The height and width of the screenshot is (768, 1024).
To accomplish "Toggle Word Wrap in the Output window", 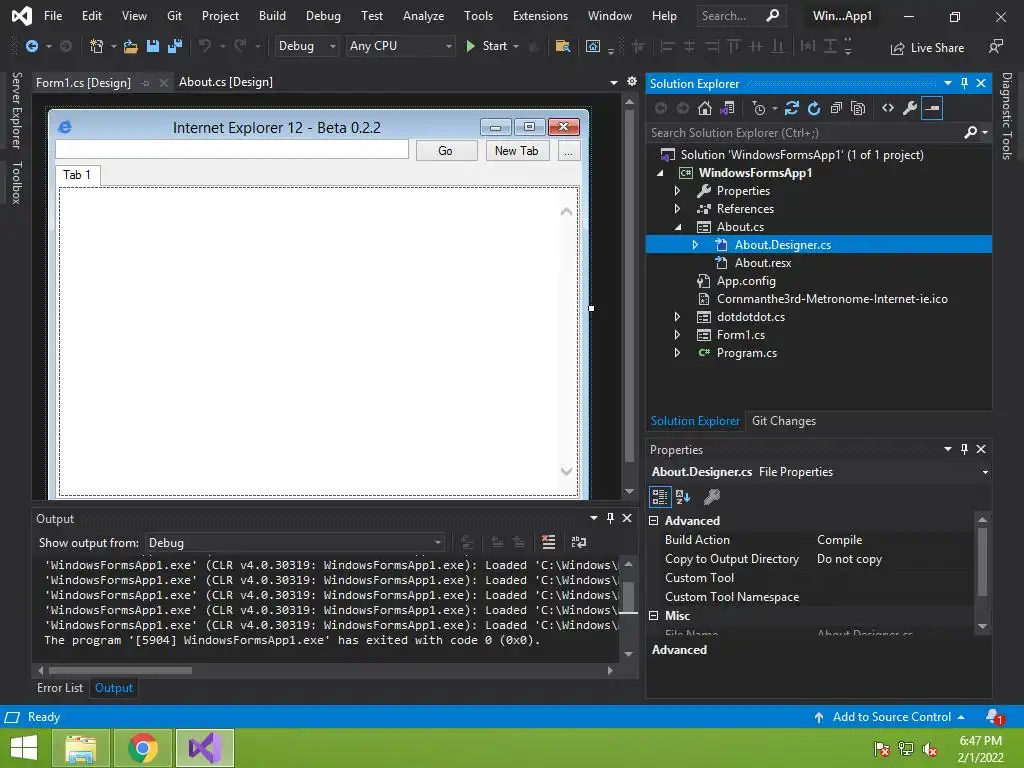I will 579,542.
